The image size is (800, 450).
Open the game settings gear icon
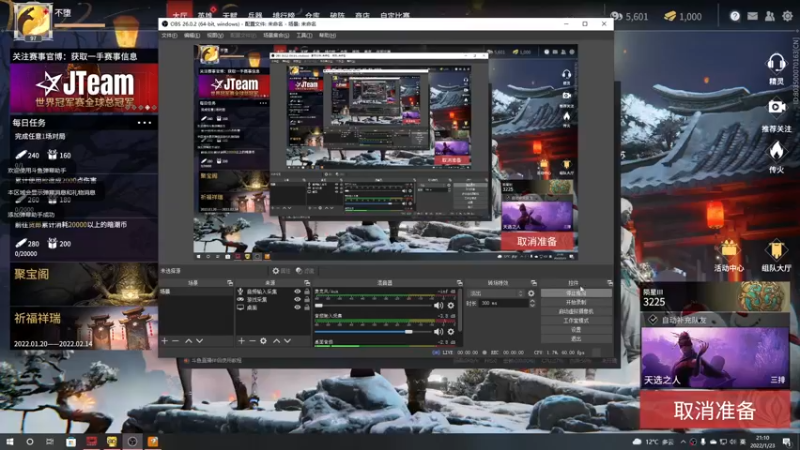(x=788, y=16)
